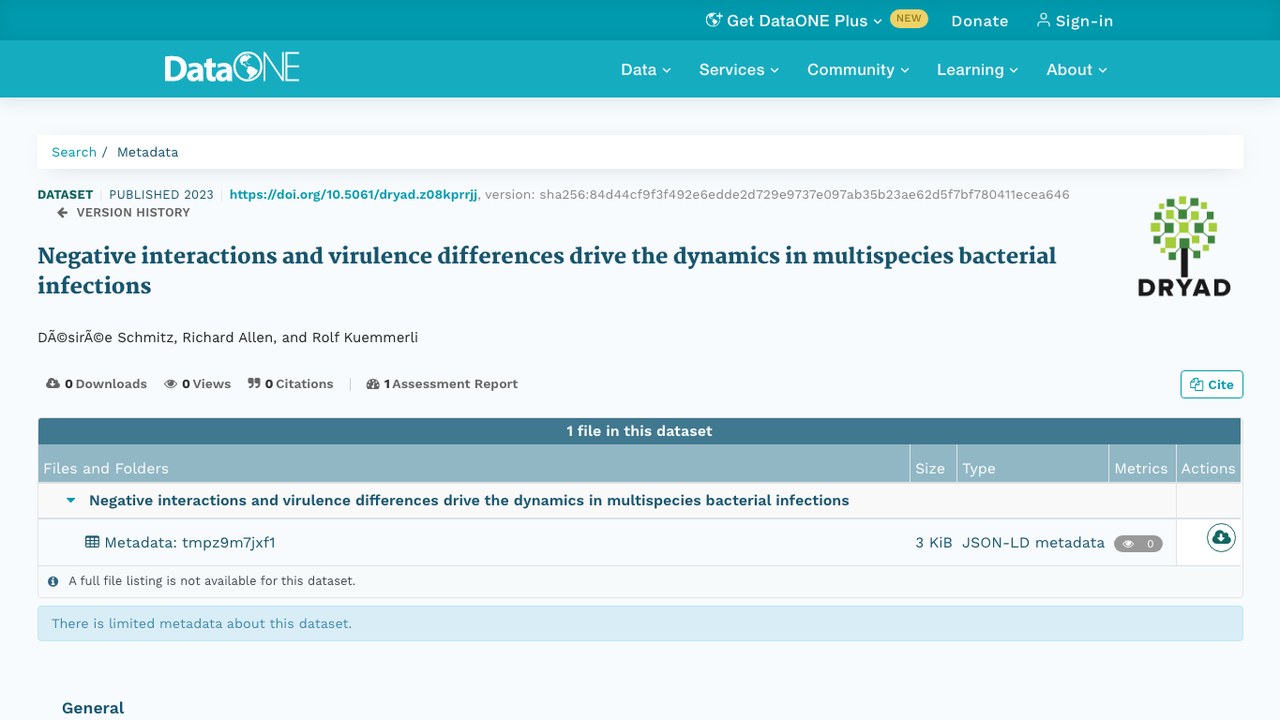Click the quote icon beside Citations

pos(254,384)
